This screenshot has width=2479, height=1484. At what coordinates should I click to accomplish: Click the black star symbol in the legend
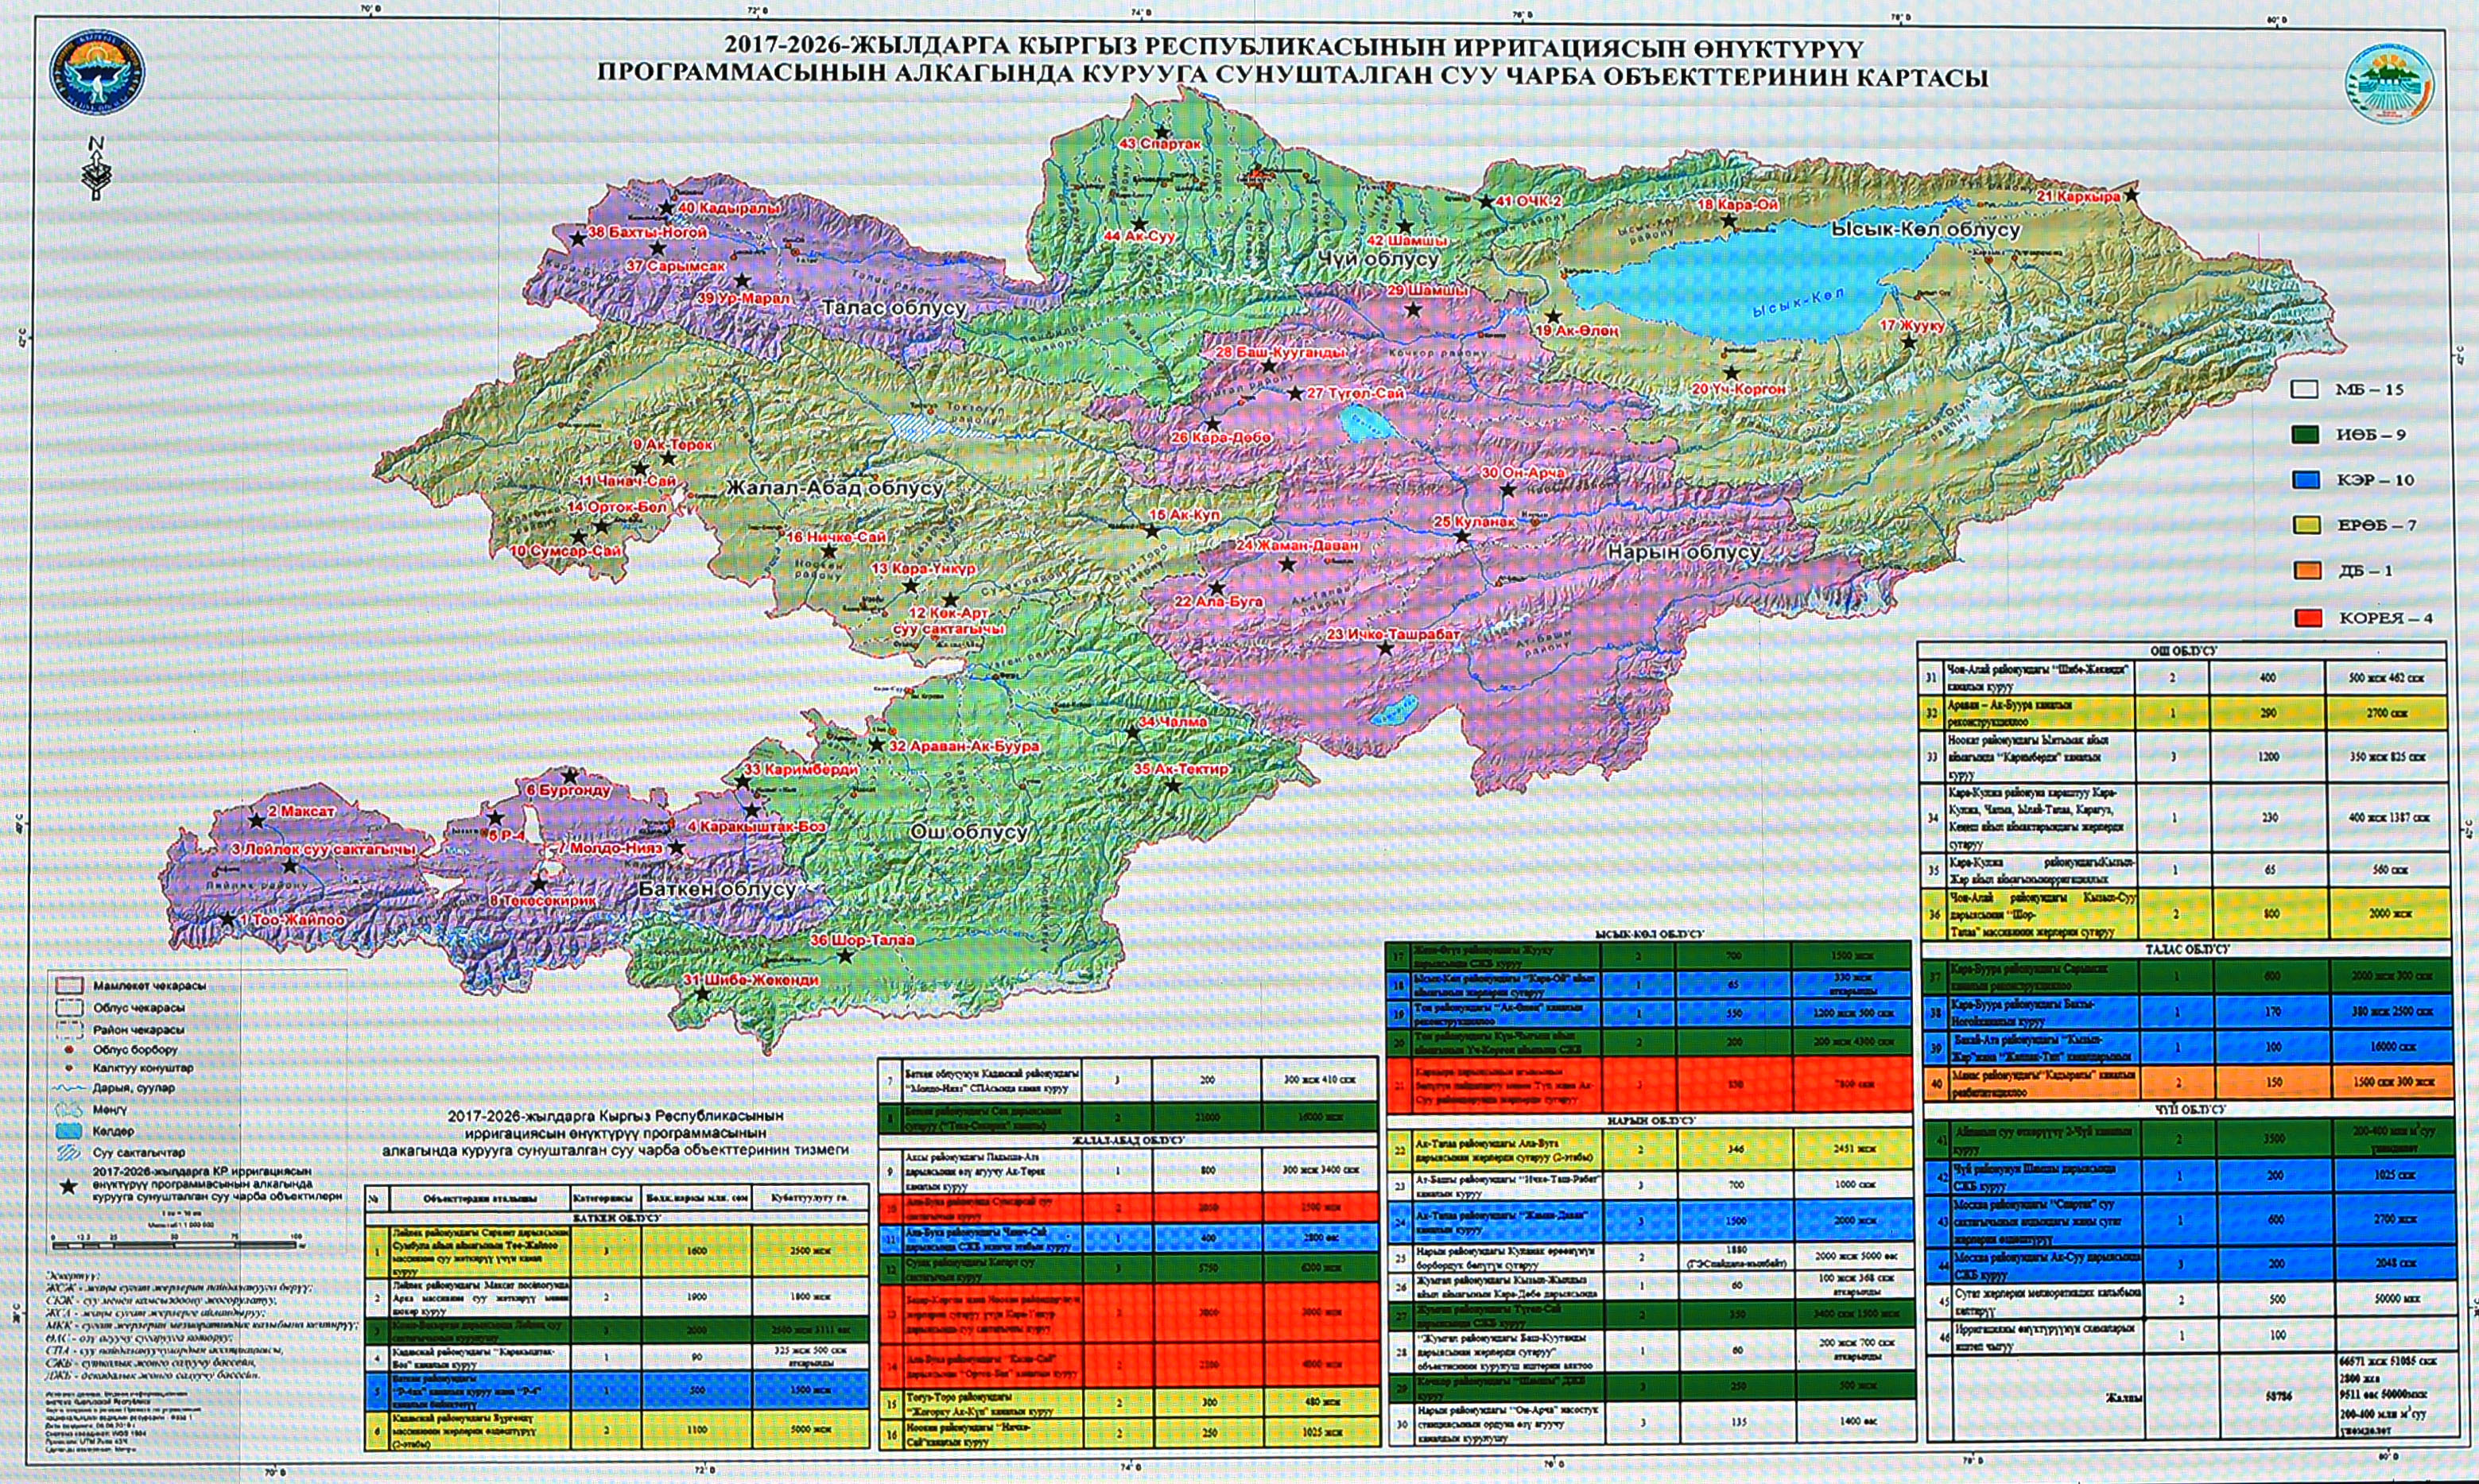[68, 1187]
